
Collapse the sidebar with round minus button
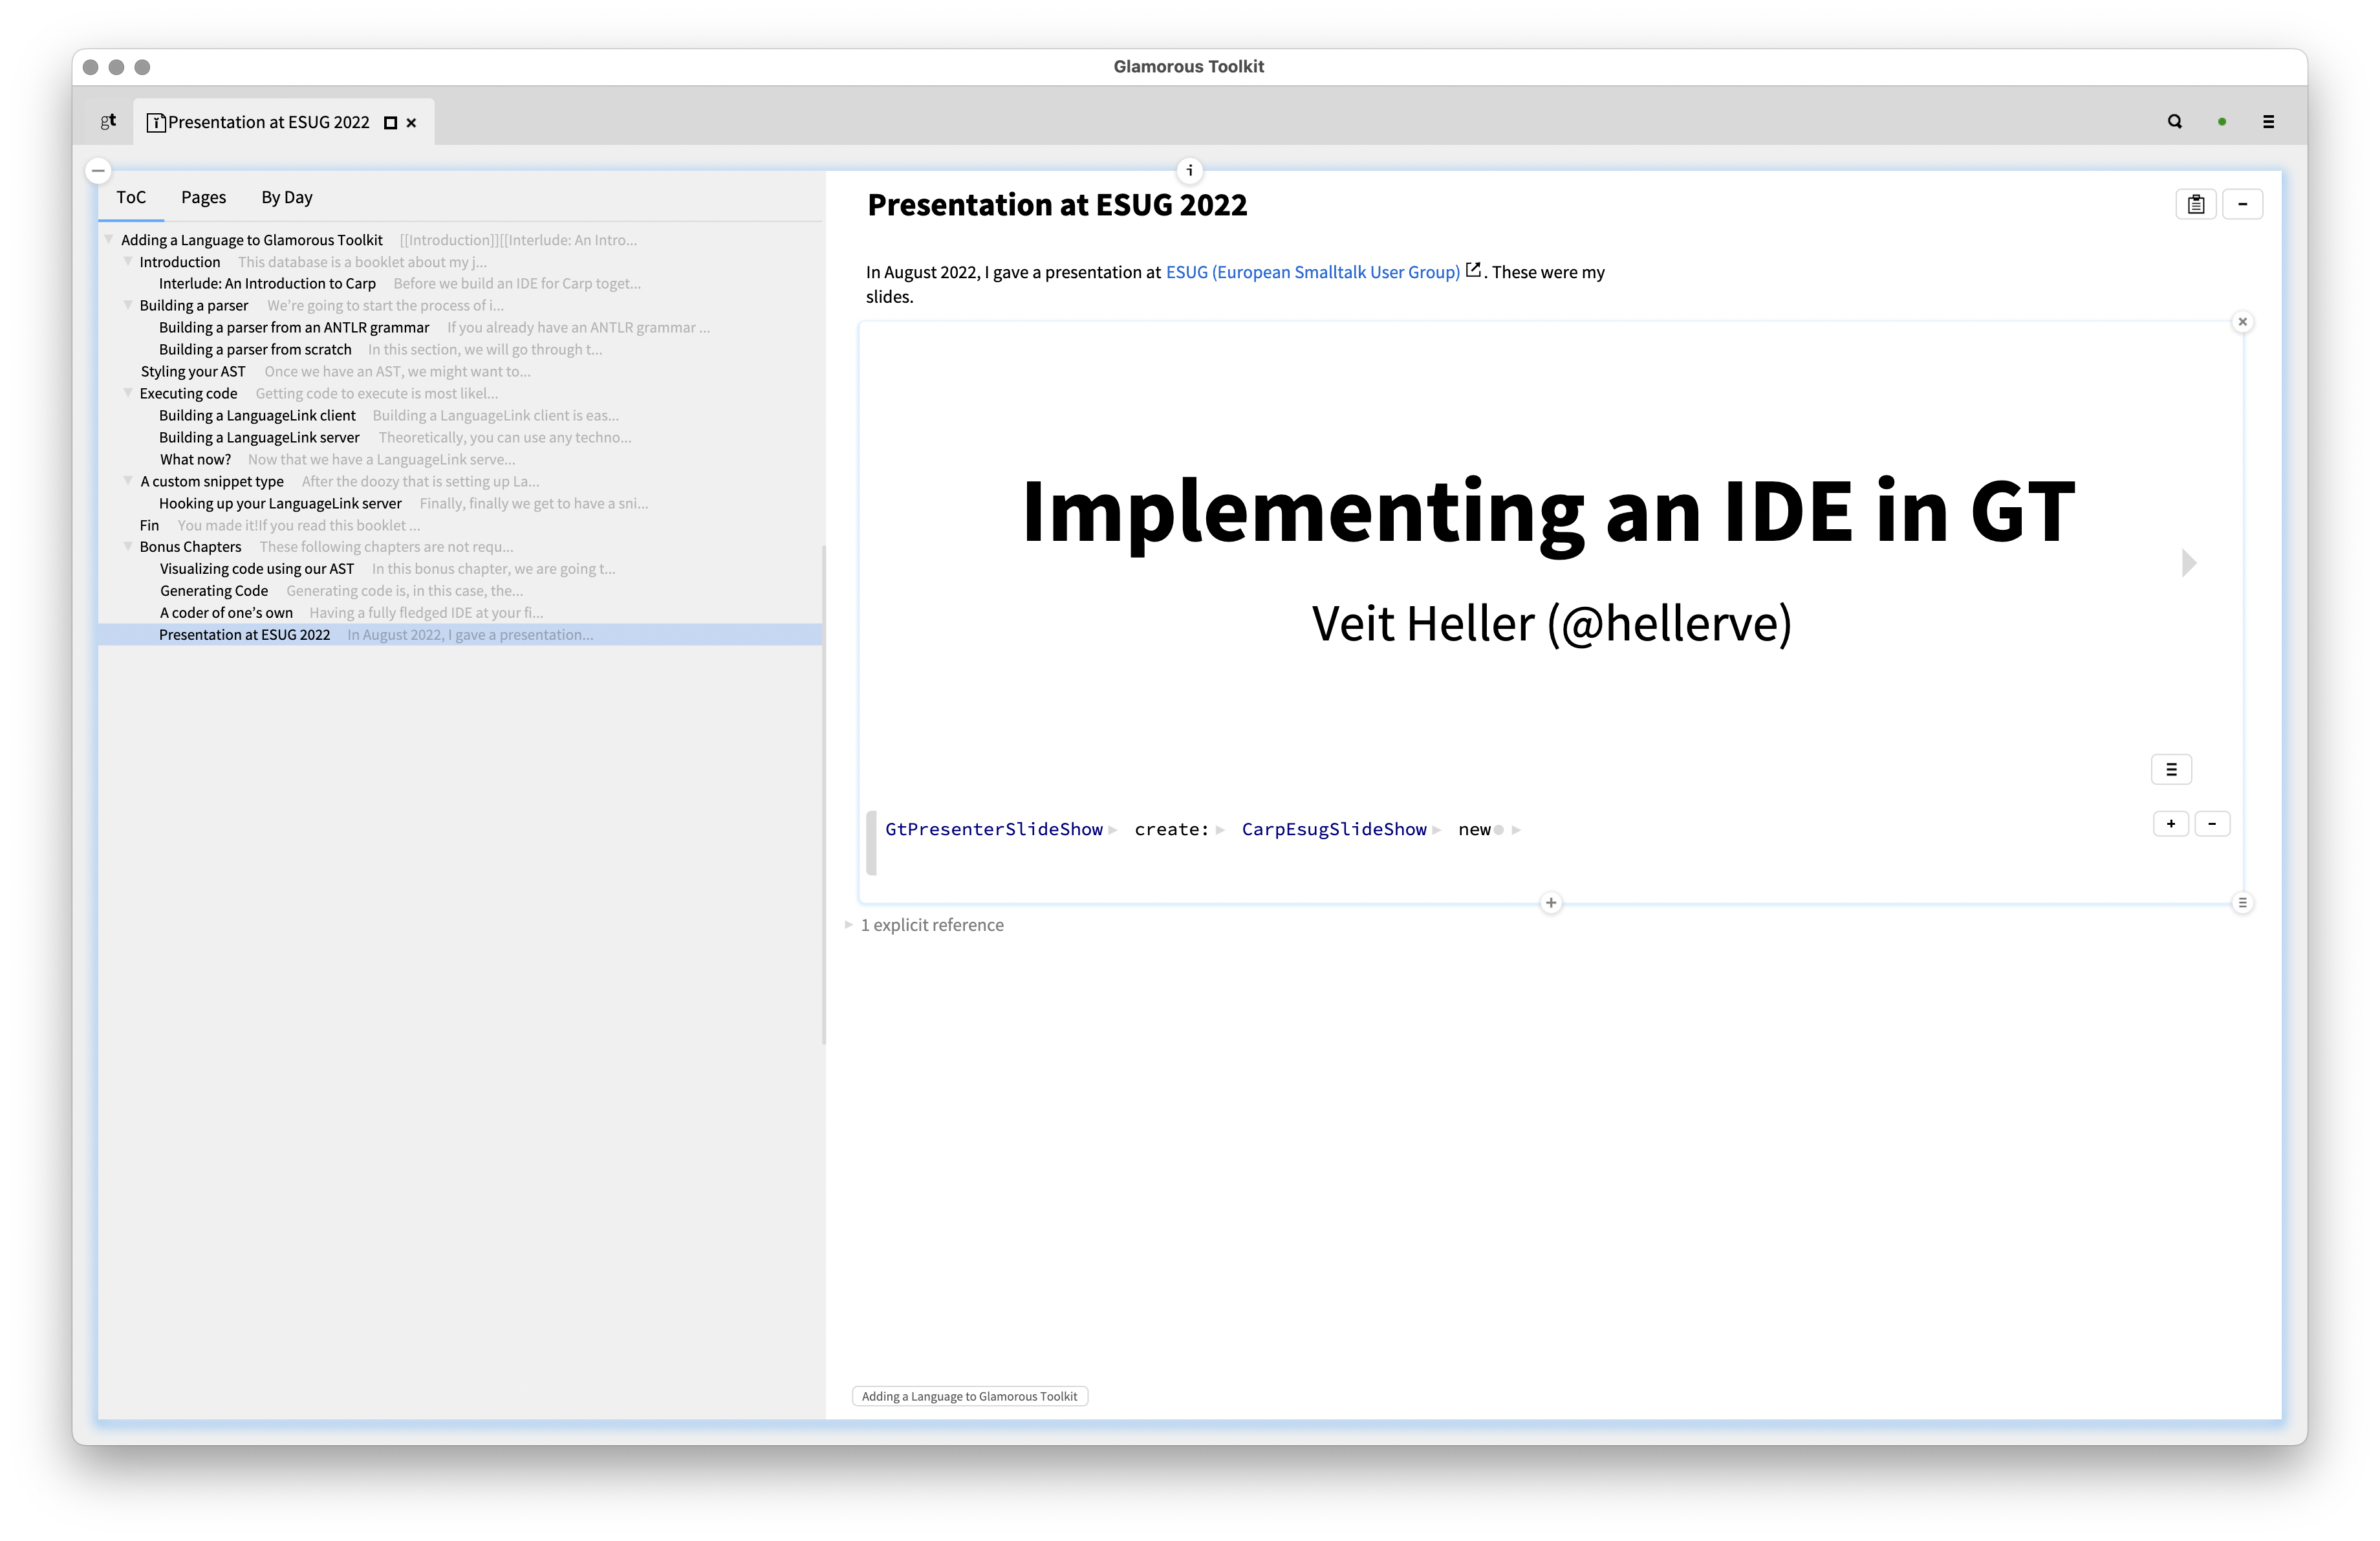98,171
